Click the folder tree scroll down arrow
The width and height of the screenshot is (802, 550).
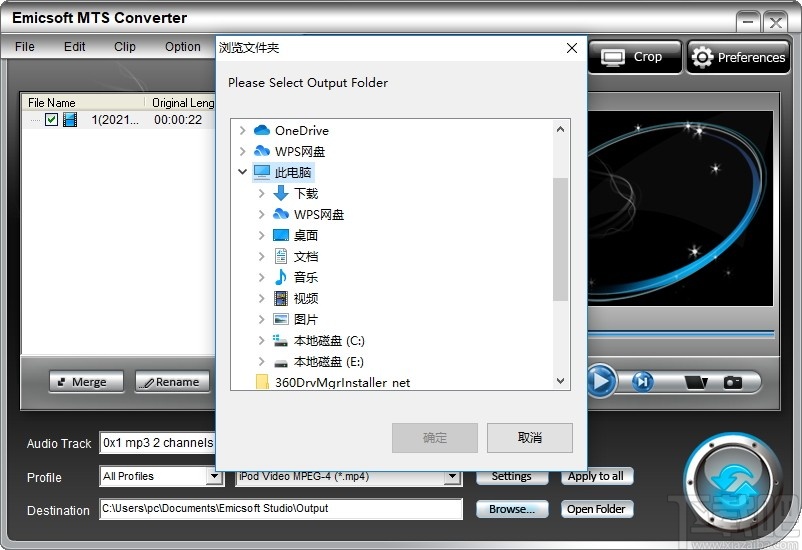561,381
